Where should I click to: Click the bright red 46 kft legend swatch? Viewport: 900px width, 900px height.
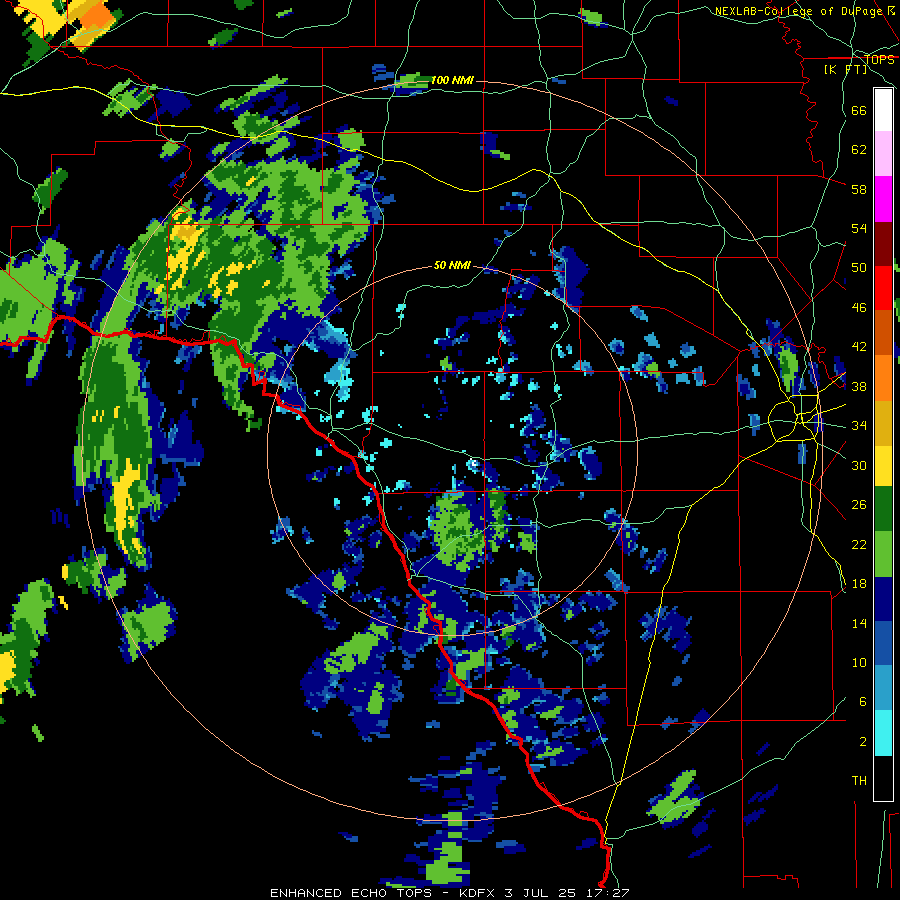pyautogui.click(x=883, y=288)
